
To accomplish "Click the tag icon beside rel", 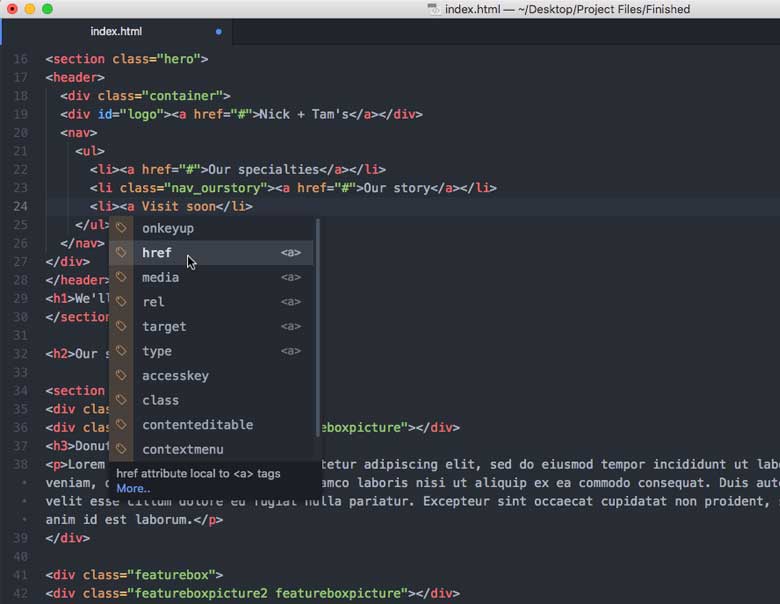I will pos(121,302).
